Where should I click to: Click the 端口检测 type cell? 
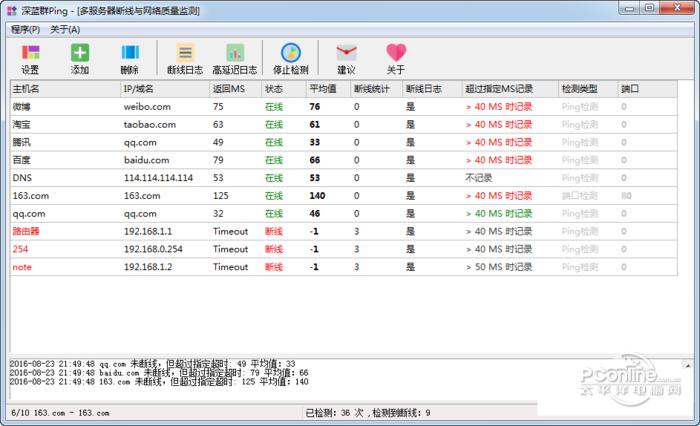[x=579, y=196]
